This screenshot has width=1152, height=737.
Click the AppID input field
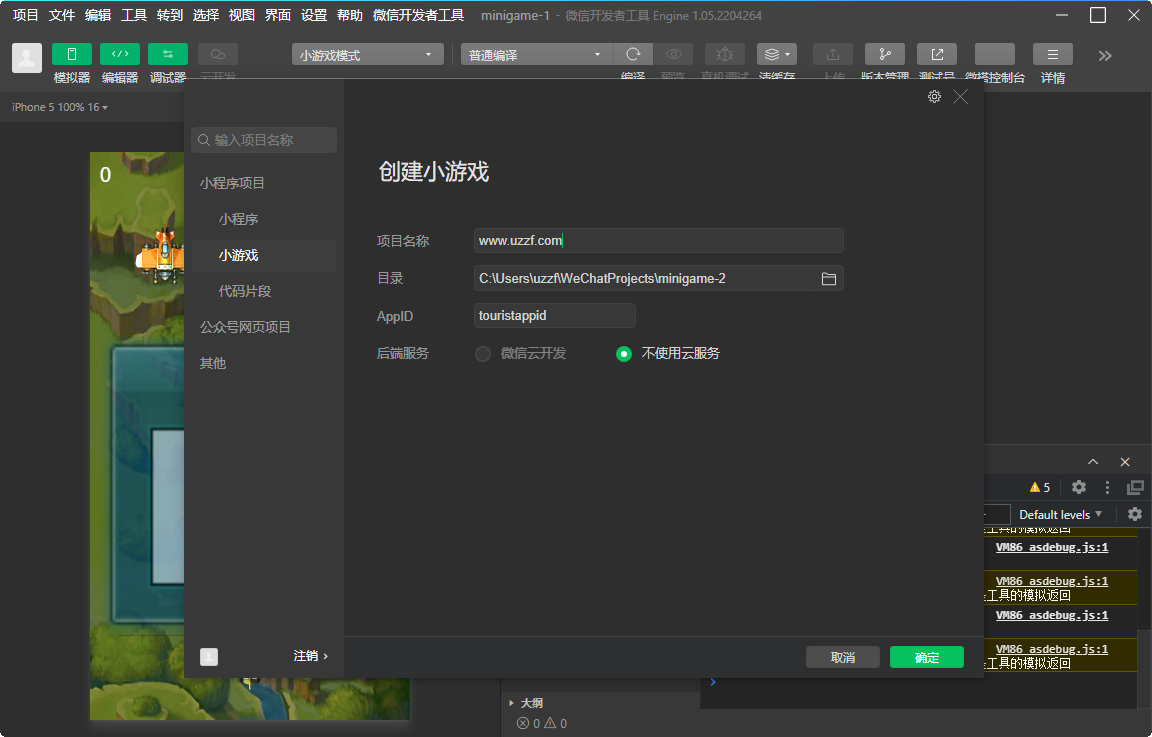(555, 315)
